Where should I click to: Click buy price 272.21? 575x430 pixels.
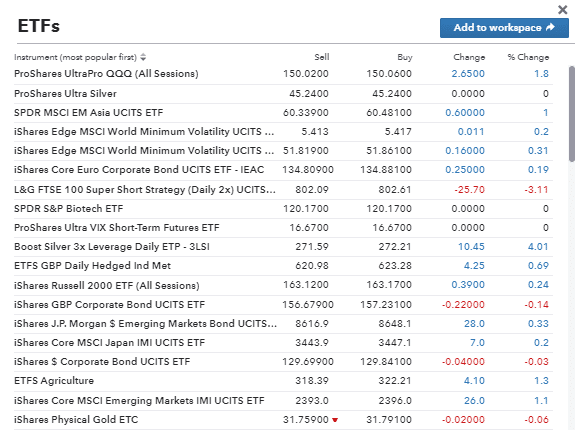click(395, 247)
